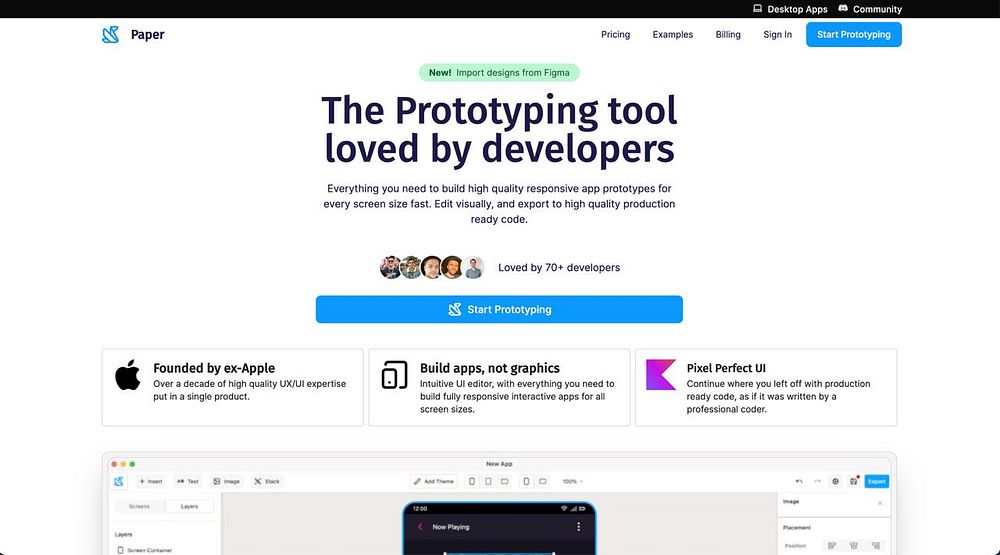Switch to the Layers tab in preview

tap(189, 507)
